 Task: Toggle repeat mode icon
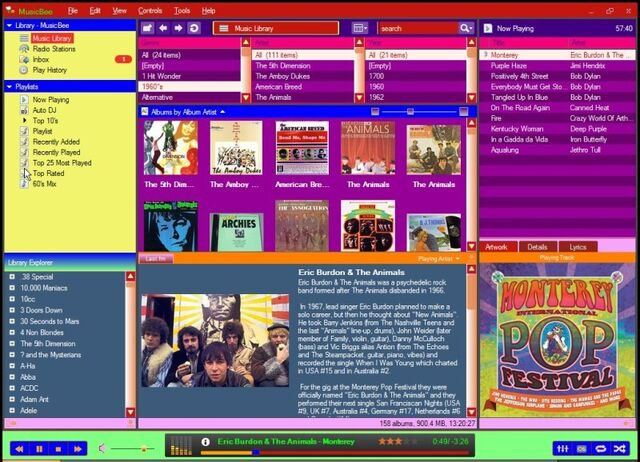(600, 449)
